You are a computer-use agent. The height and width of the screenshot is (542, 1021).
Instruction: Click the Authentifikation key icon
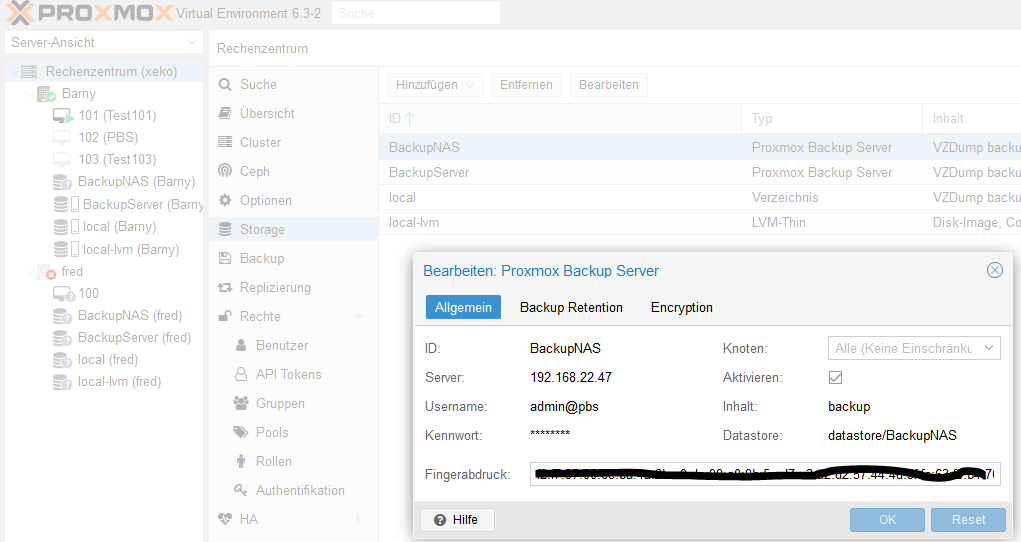pos(241,490)
